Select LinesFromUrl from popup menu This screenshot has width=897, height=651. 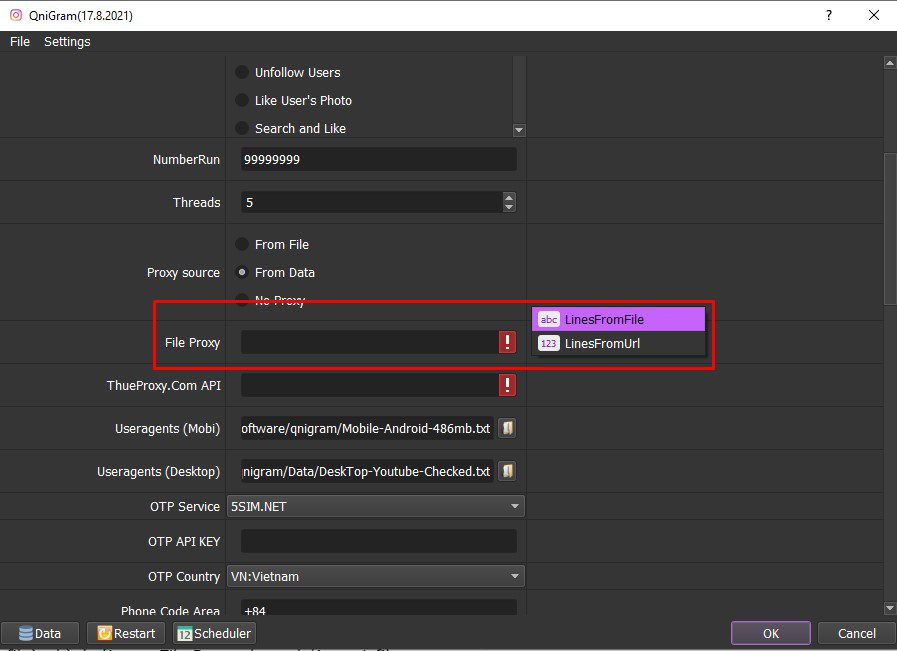[618, 343]
